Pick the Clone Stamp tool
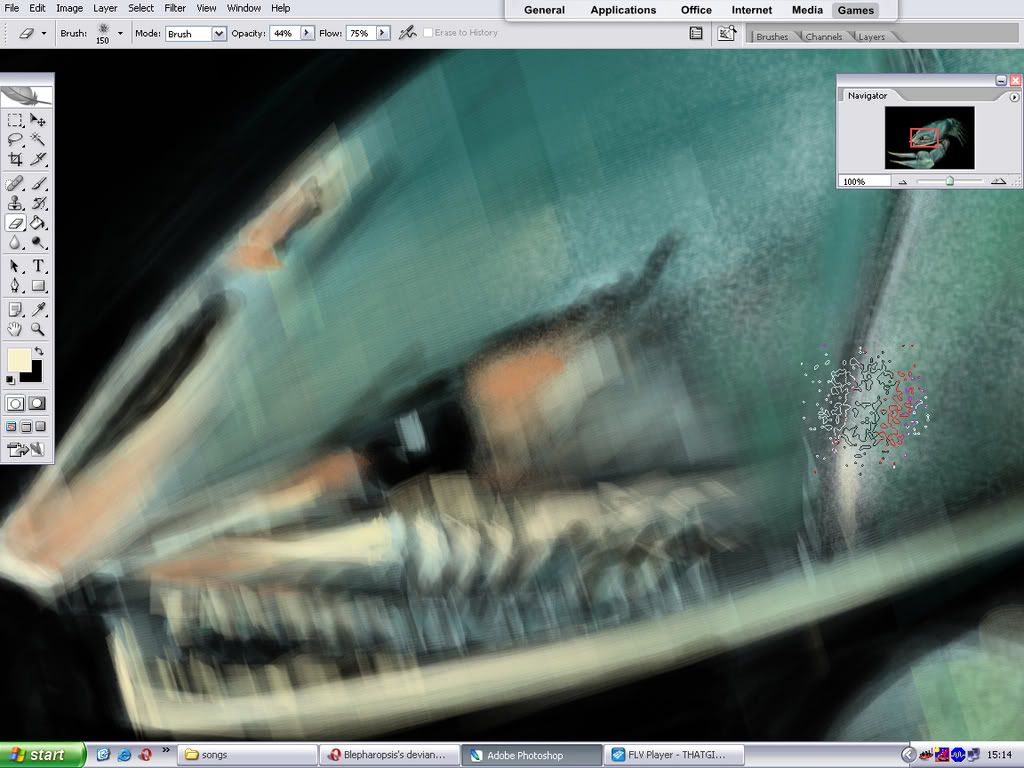This screenshot has width=1024, height=768. tap(15, 203)
